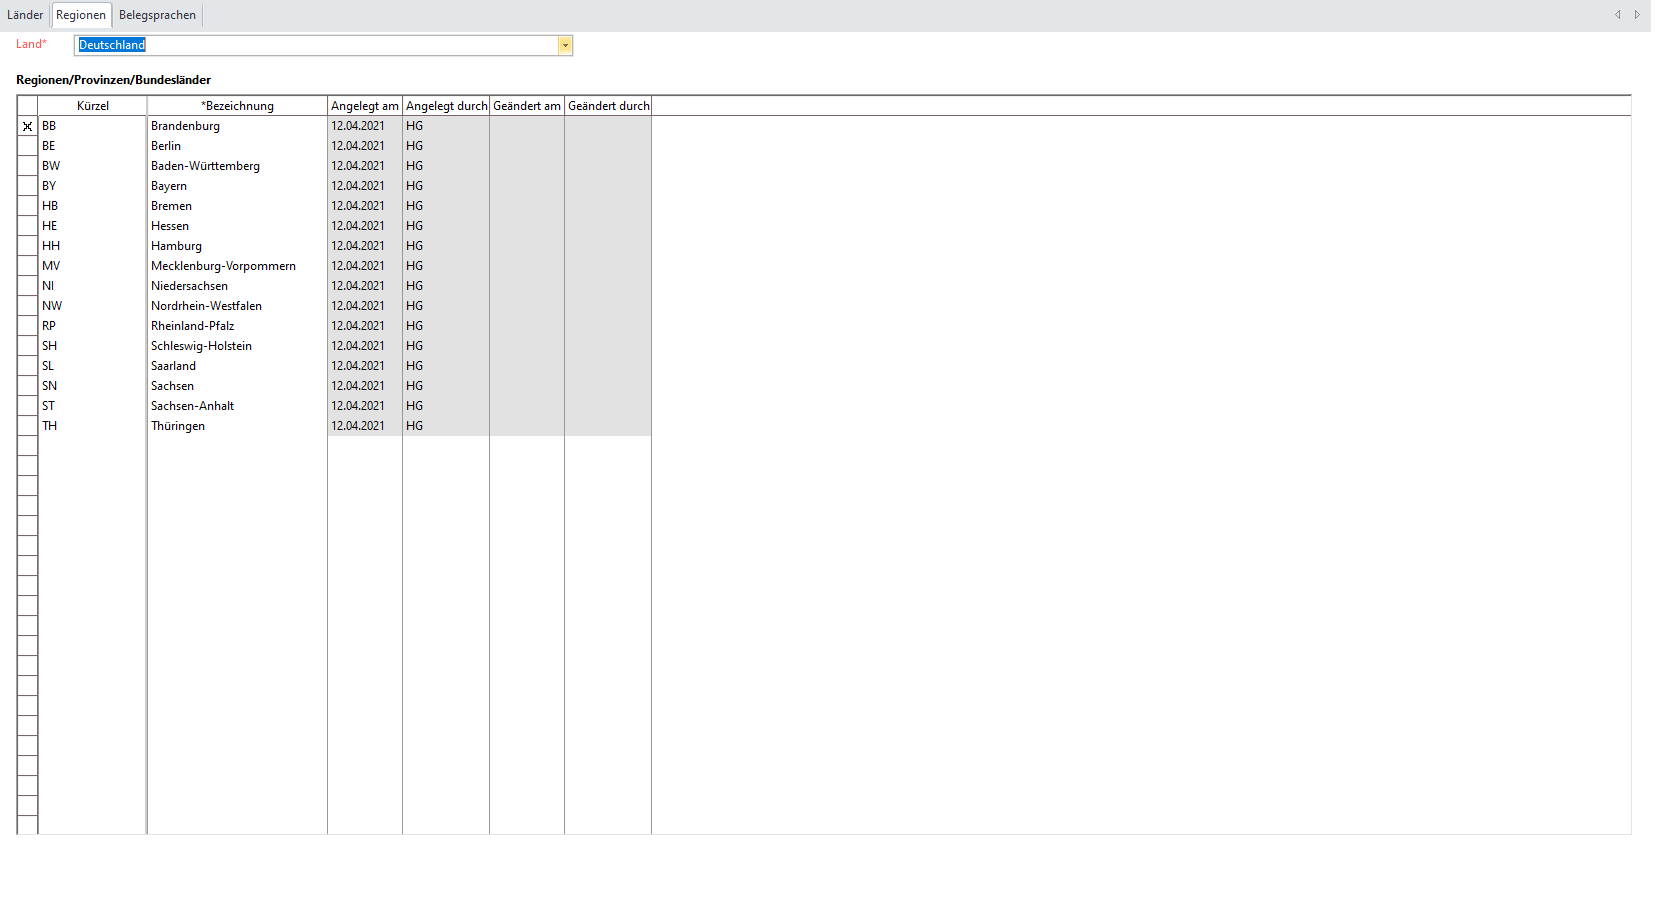The width and height of the screenshot is (1657, 898).
Task: Open the Land dropdown arrow
Action: pos(565,45)
